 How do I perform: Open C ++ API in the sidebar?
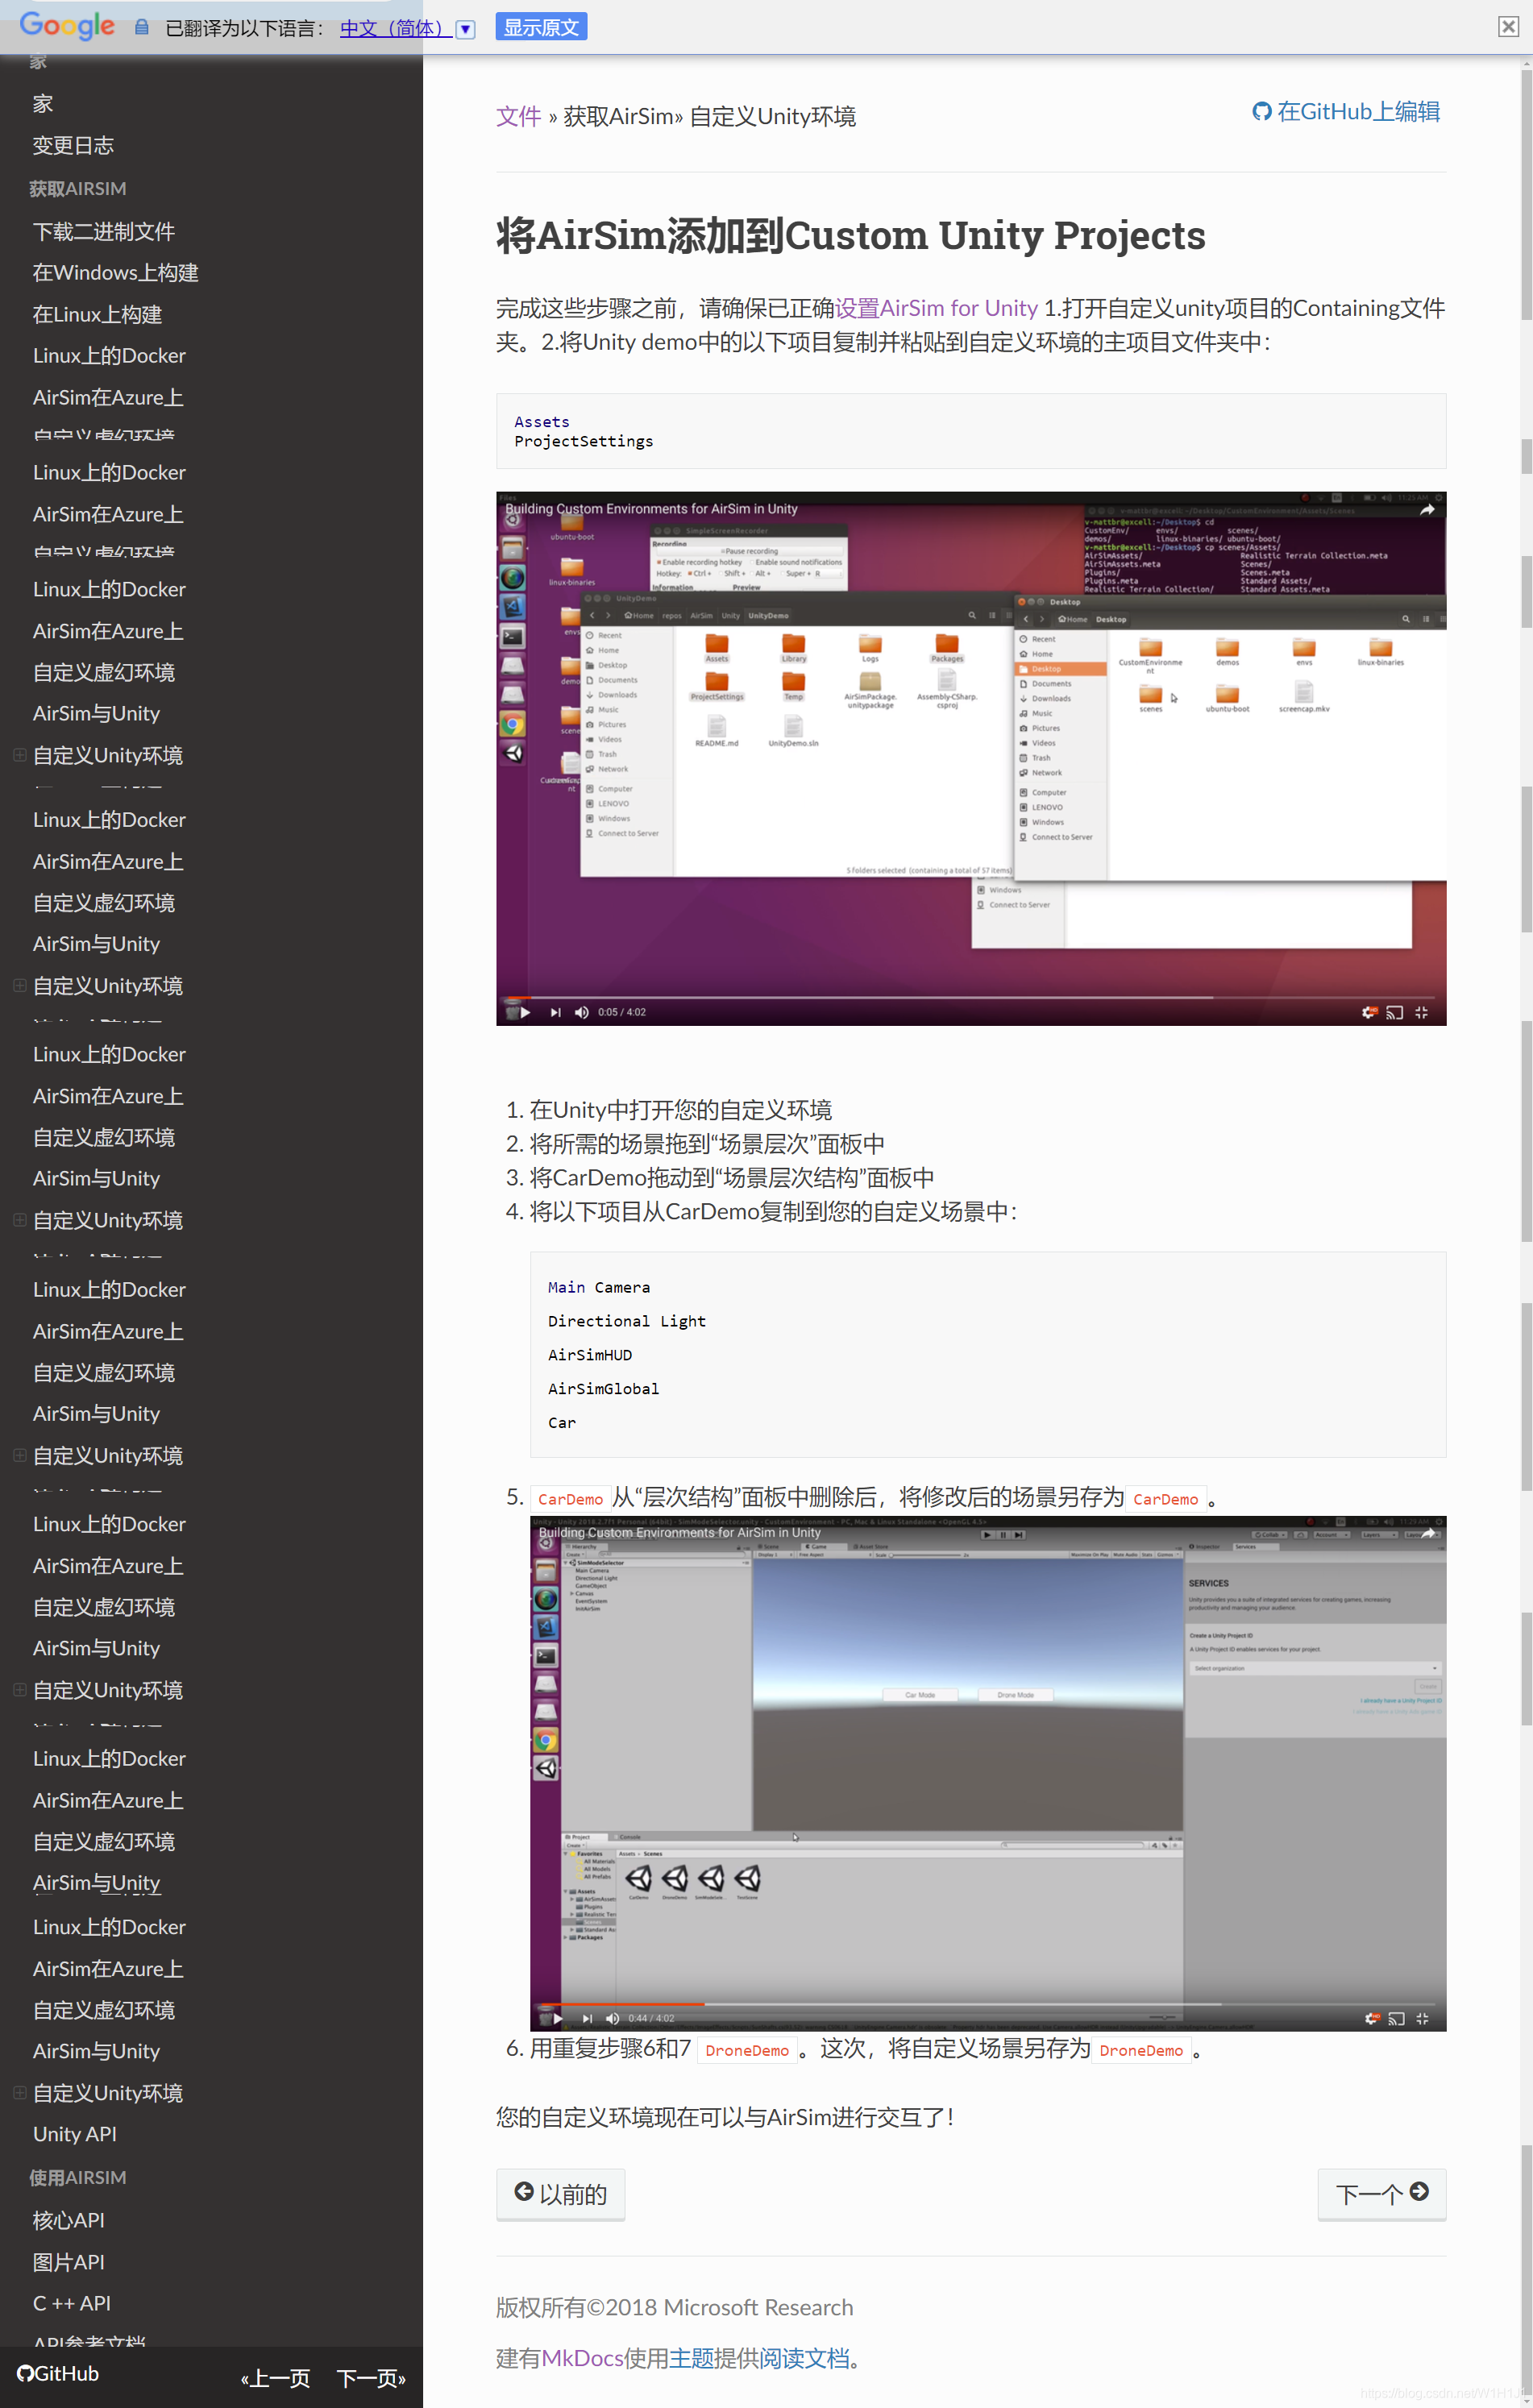point(72,2303)
